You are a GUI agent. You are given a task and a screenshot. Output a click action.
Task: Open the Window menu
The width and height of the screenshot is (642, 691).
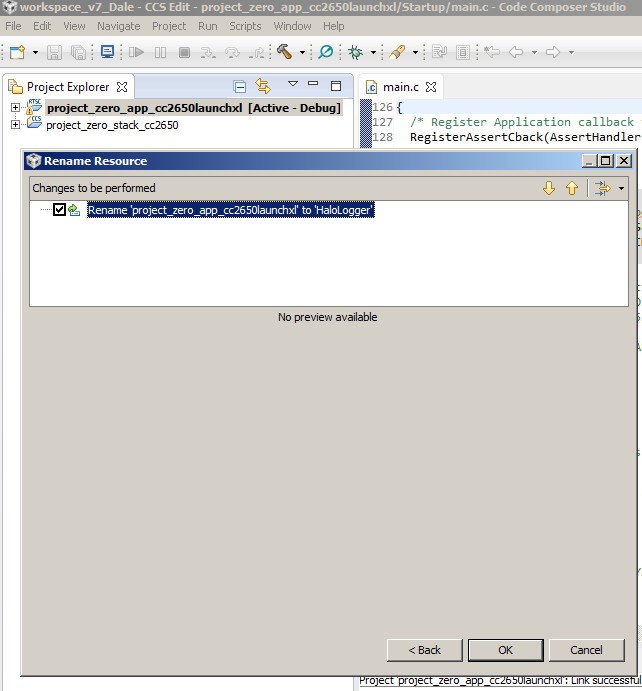292,26
